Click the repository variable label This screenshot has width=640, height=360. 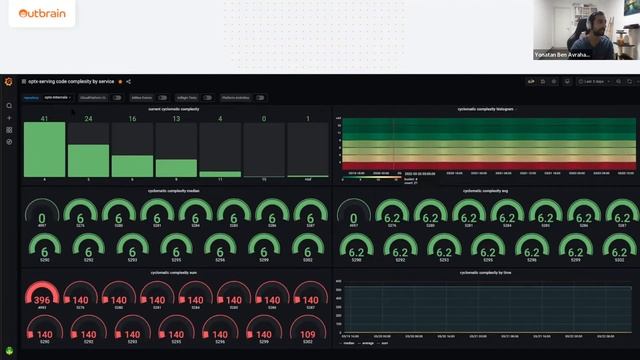click(x=31, y=98)
